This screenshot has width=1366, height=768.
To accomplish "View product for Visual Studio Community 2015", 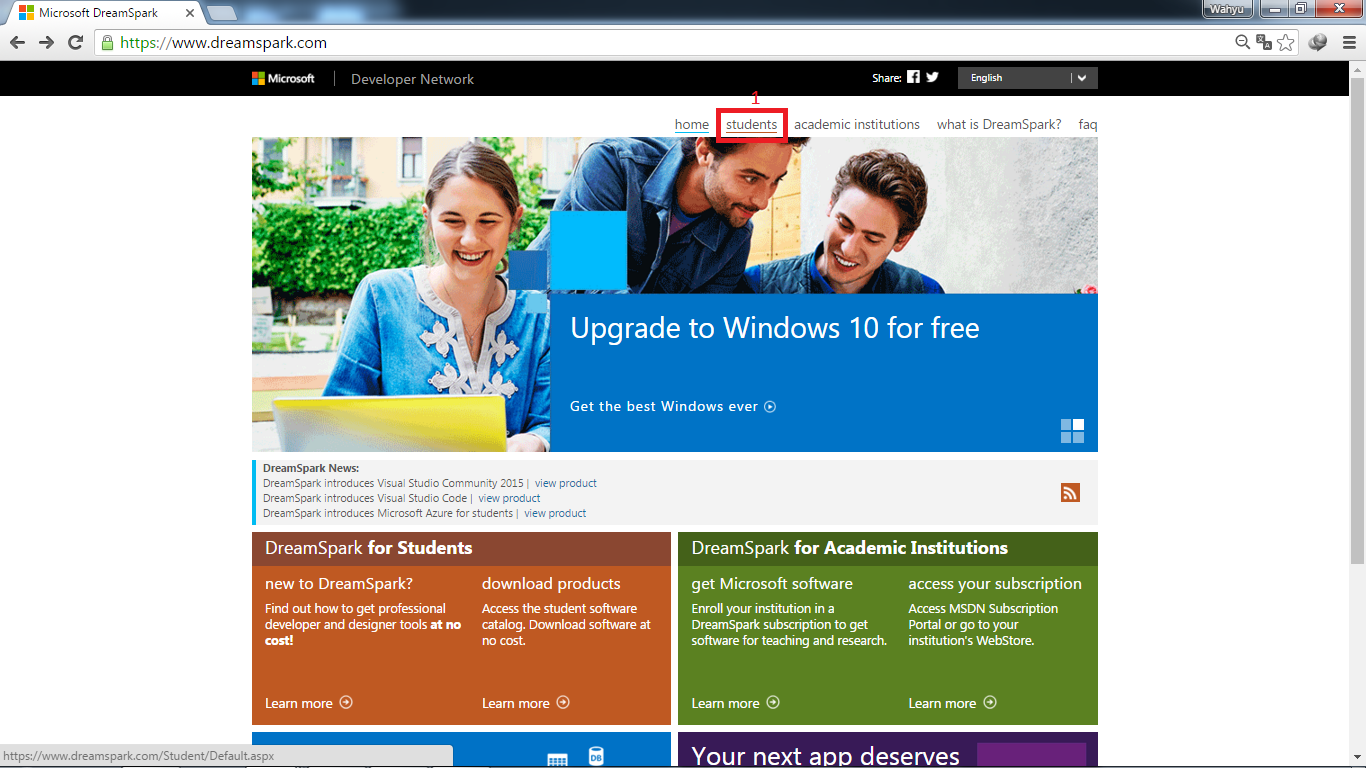I will pyautogui.click(x=565, y=483).
